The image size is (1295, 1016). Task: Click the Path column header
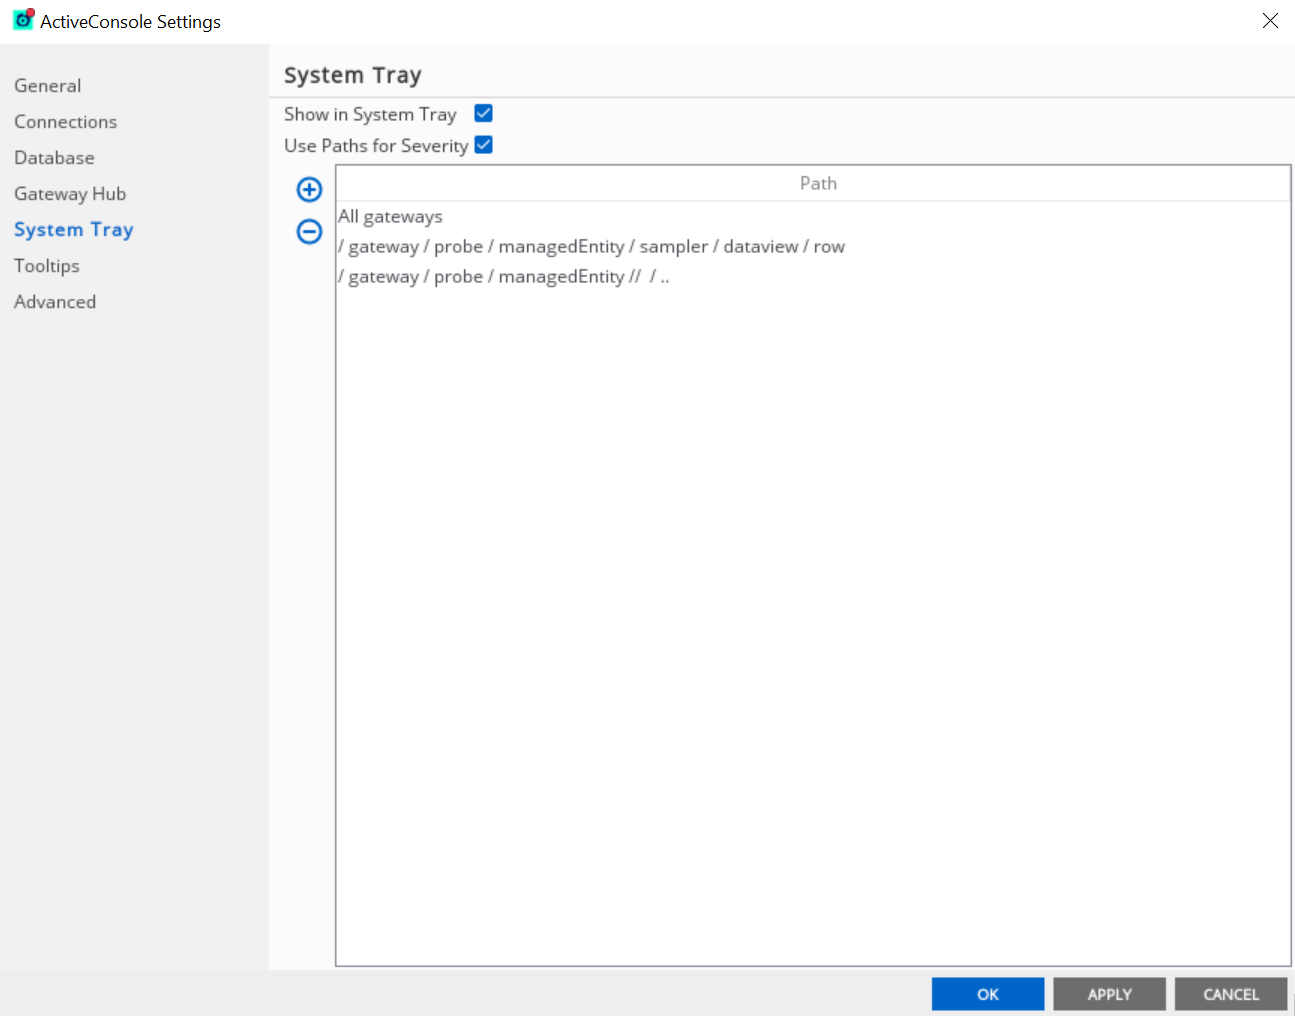pos(817,183)
